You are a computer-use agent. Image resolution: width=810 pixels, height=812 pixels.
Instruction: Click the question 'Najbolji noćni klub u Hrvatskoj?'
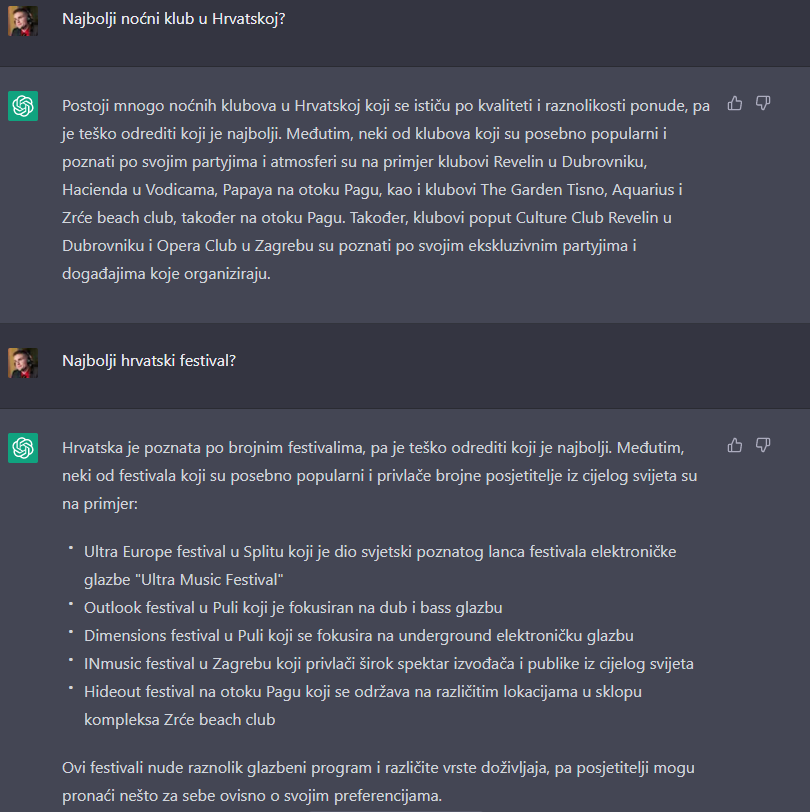(x=173, y=19)
